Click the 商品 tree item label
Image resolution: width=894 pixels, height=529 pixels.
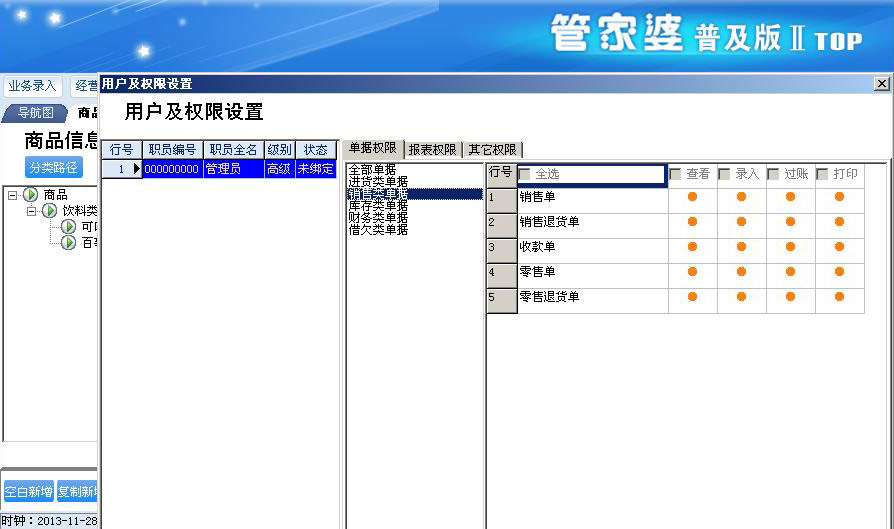pyautogui.click(x=55, y=195)
